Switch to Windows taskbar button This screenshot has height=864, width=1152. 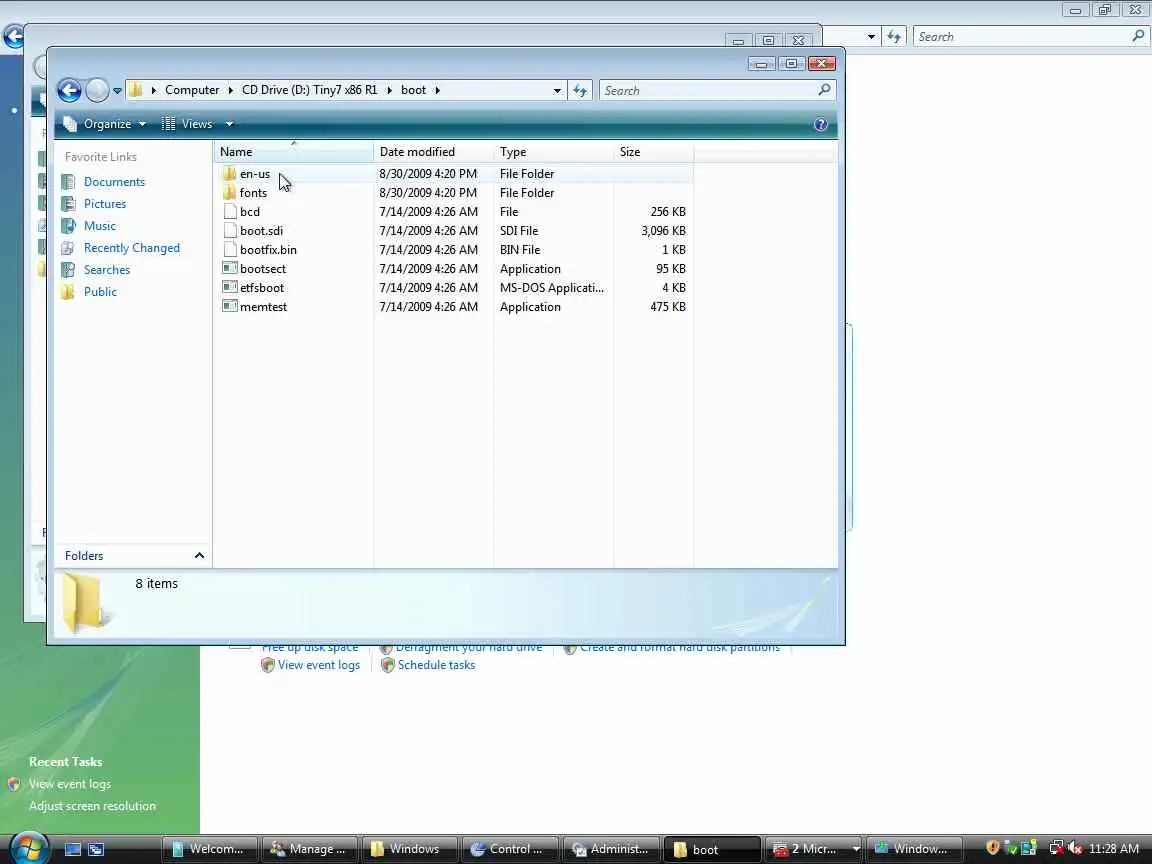[x=408, y=849]
